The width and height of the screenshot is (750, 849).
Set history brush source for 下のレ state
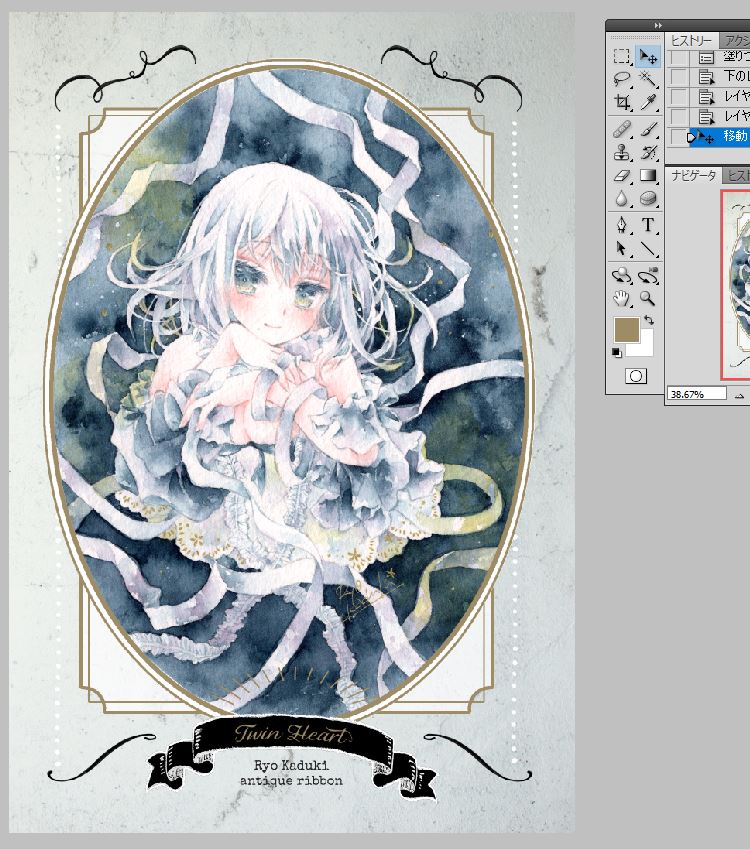click(x=678, y=76)
